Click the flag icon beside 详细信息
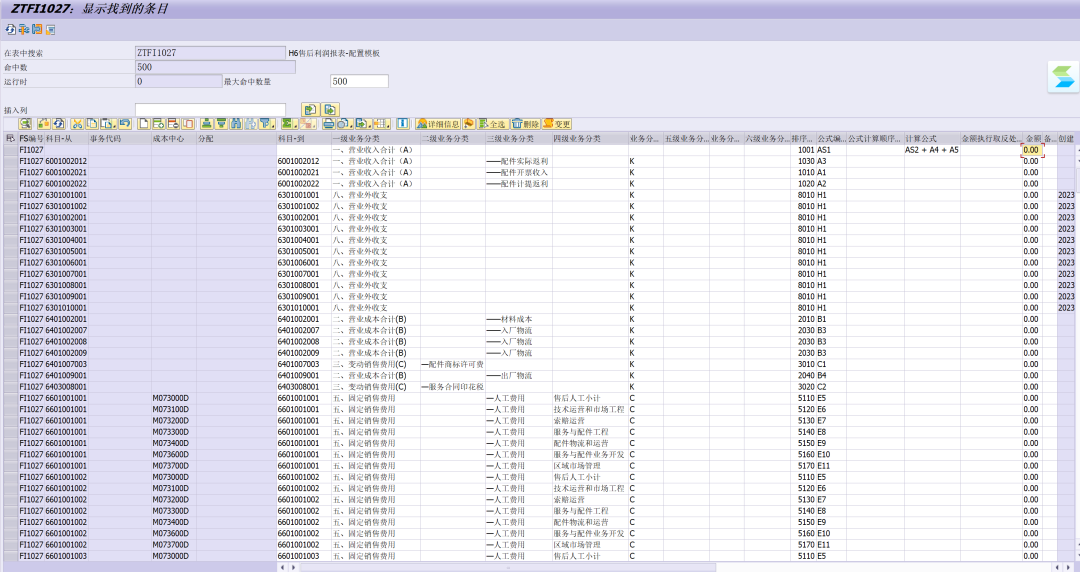Screen dimensions: 1080x572 point(468,124)
